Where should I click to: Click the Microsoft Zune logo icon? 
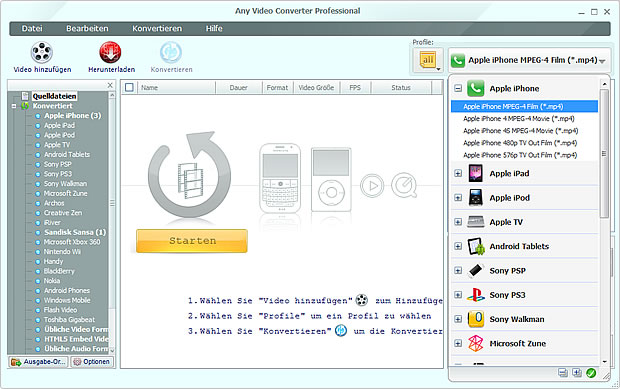point(476,344)
